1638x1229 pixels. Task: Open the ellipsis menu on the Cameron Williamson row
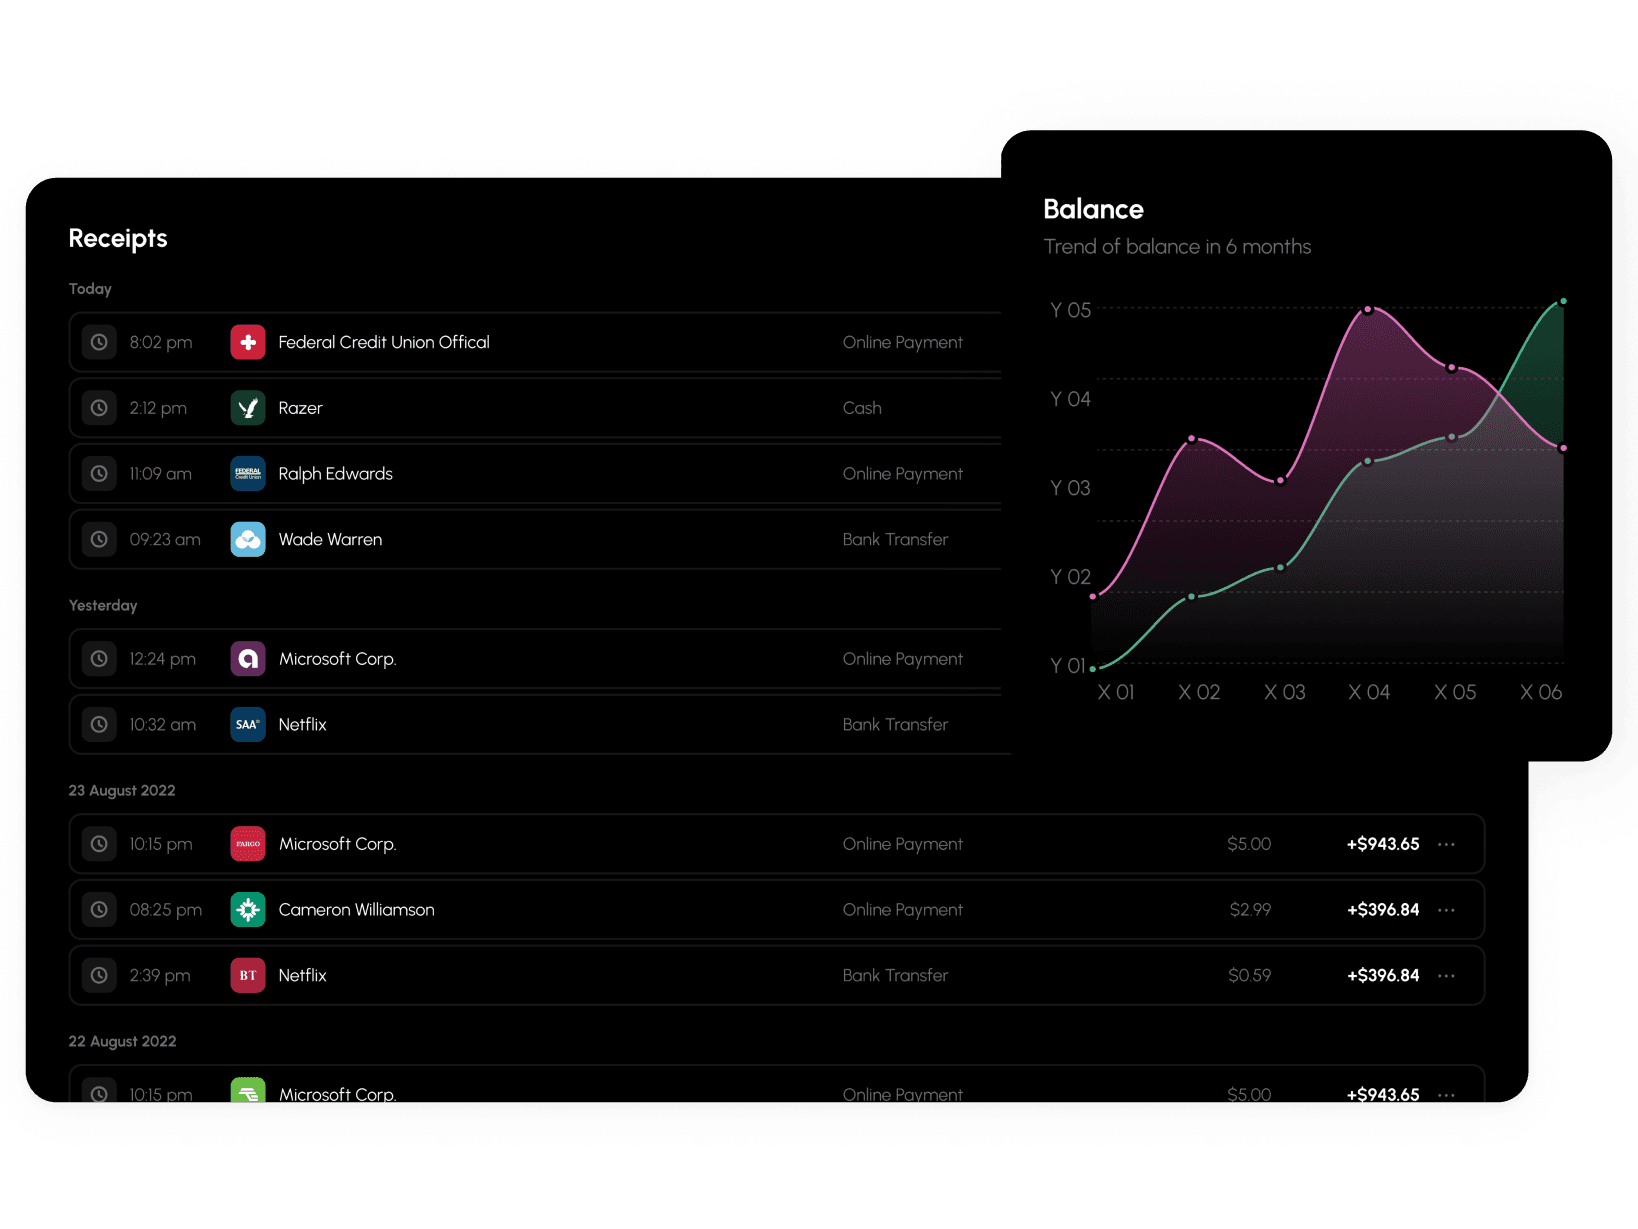(x=1446, y=909)
